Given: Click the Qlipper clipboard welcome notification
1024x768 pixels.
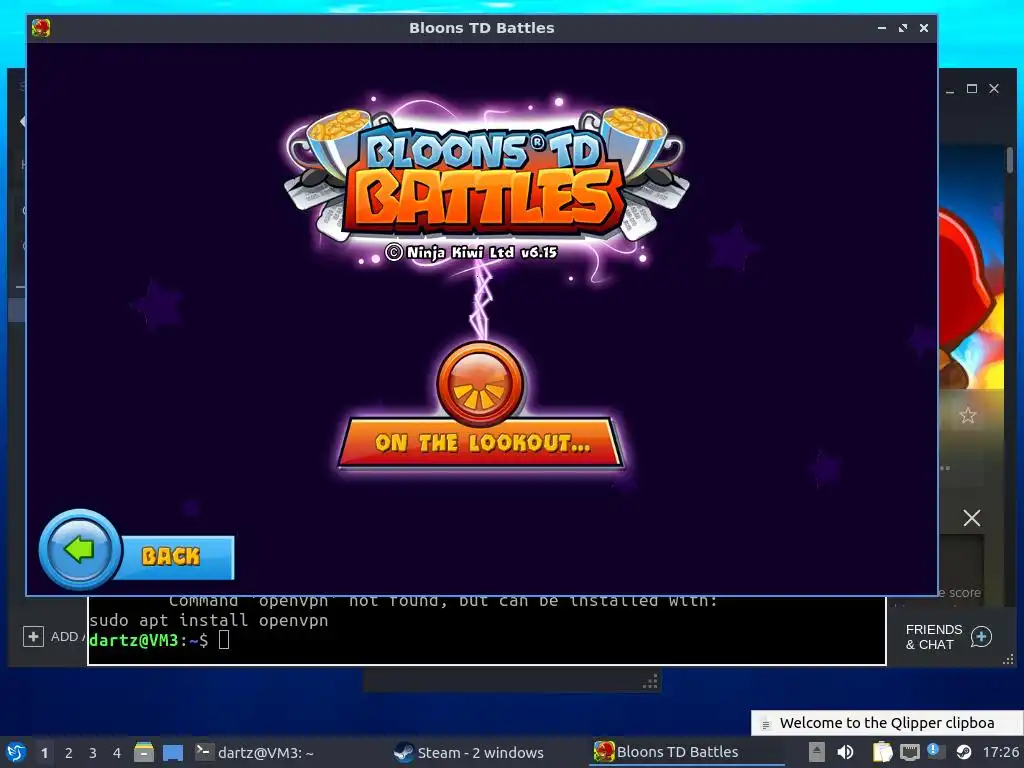Looking at the screenshot, I should coord(887,723).
